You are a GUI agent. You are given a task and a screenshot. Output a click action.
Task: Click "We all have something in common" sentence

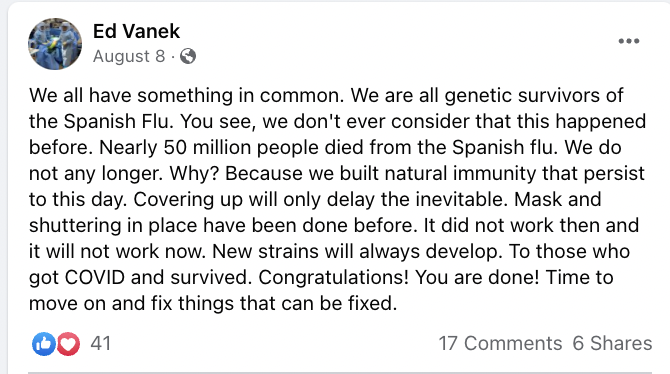[186, 95]
